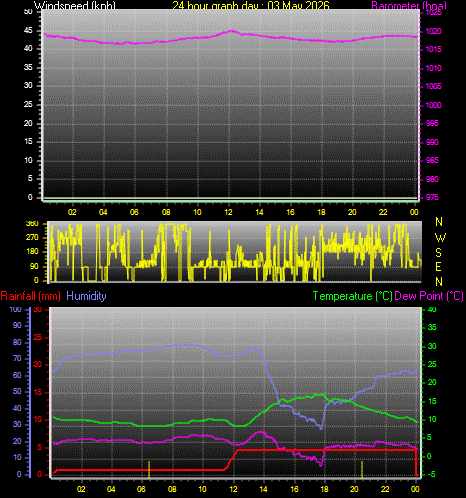Click the 20 hour label under rainfall graph

click(354, 489)
